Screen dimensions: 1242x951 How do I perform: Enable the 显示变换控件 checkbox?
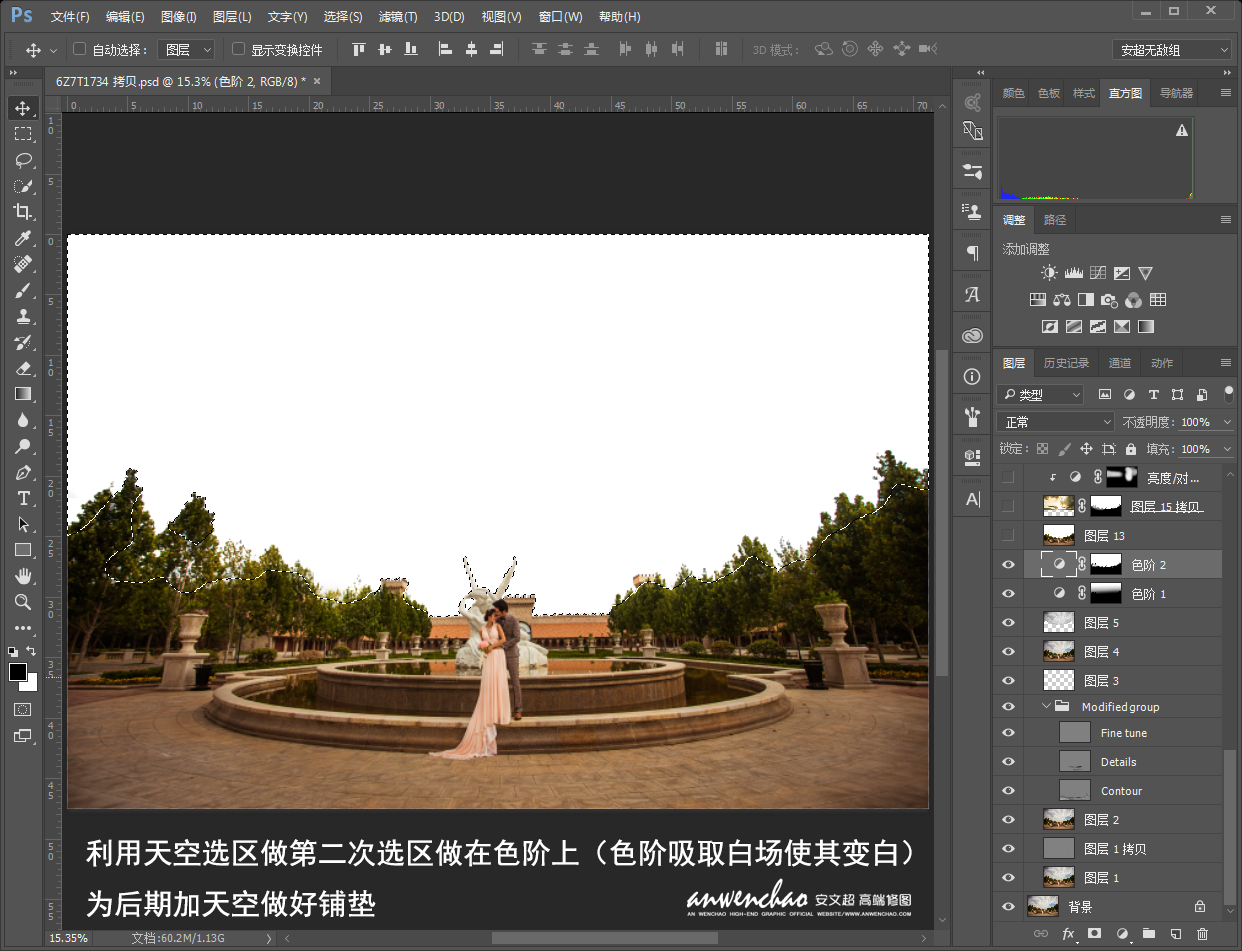[238, 49]
